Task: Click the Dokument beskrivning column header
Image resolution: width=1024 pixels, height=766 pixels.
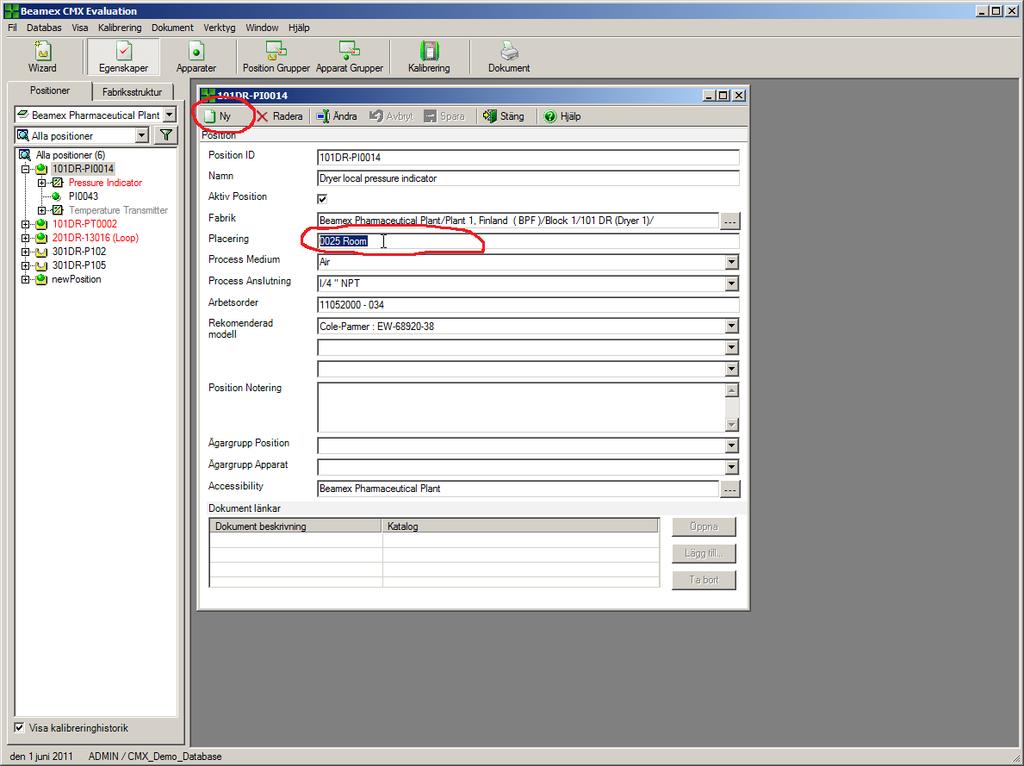Action: (x=295, y=526)
